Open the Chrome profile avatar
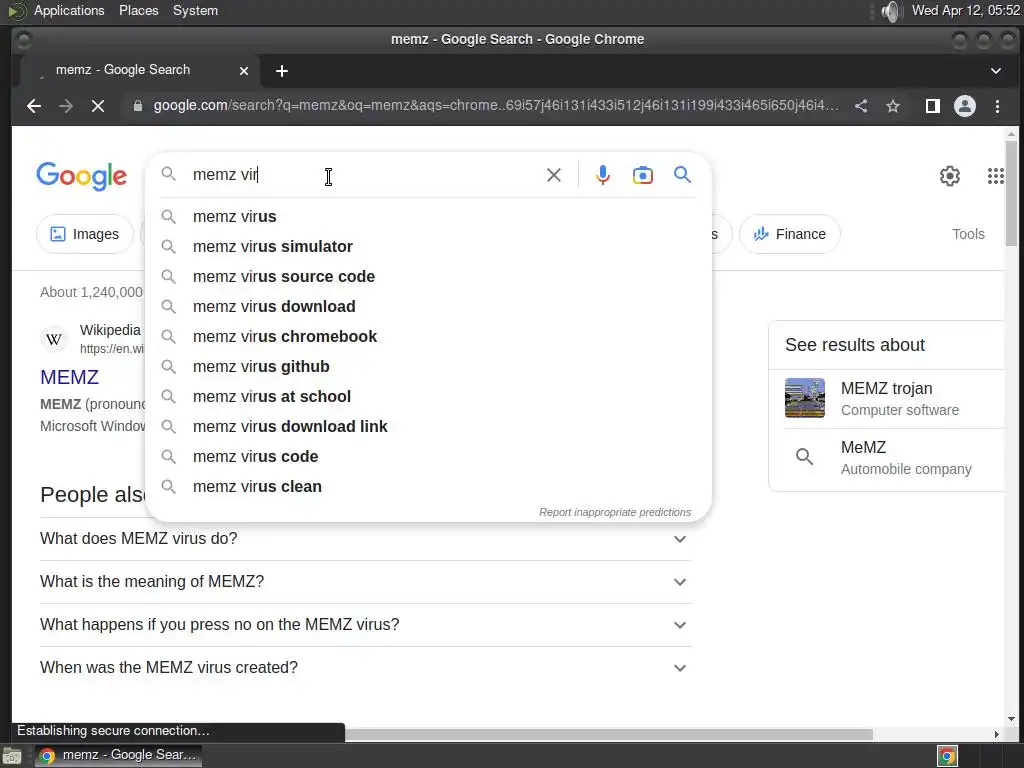Image resolution: width=1024 pixels, height=768 pixels. pos(965,106)
